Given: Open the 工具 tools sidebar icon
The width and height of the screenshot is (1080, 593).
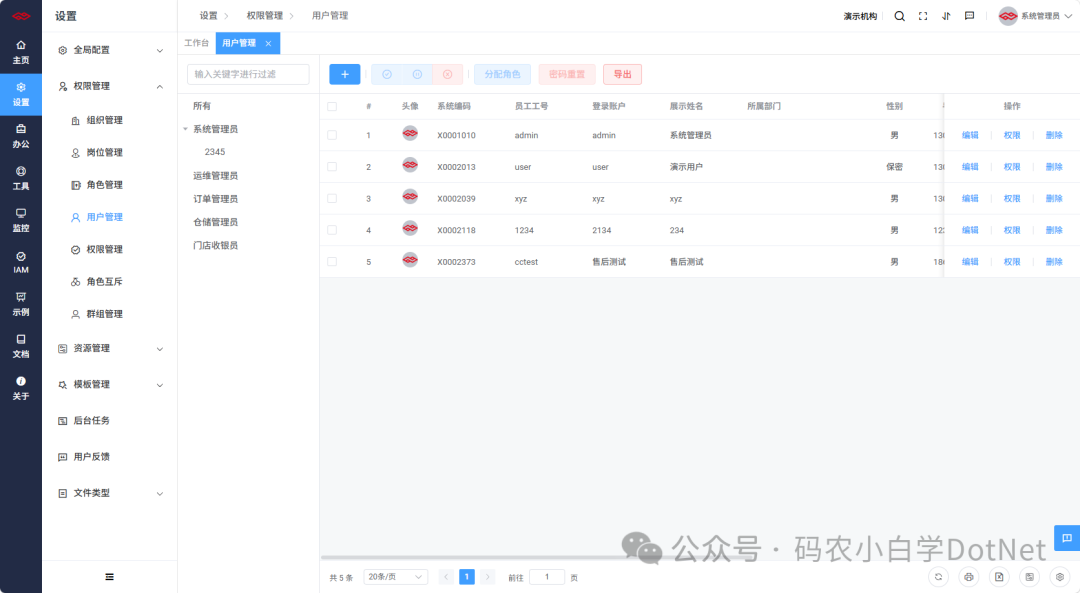Looking at the screenshot, I should point(21,178).
